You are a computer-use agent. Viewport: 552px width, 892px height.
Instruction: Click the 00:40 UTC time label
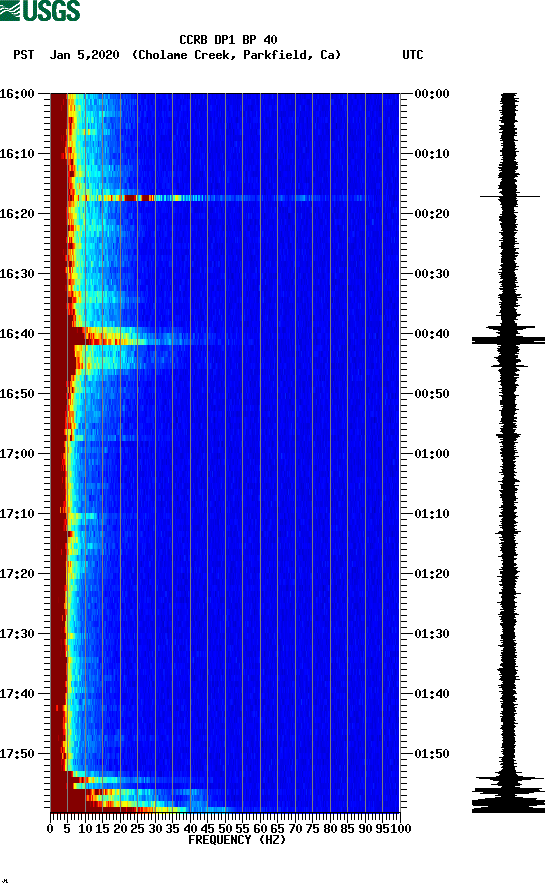432,334
